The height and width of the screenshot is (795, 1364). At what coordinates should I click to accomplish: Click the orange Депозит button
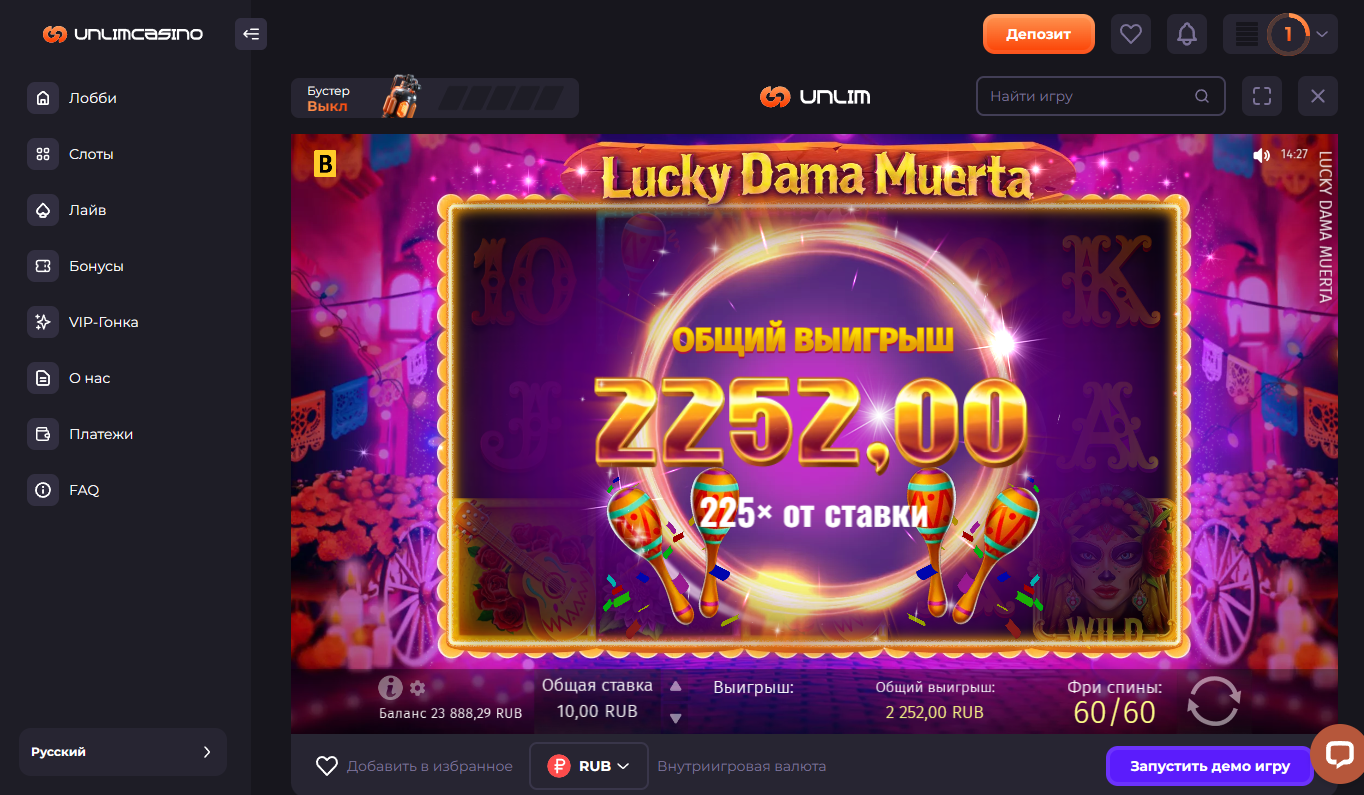click(x=1039, y=34)
